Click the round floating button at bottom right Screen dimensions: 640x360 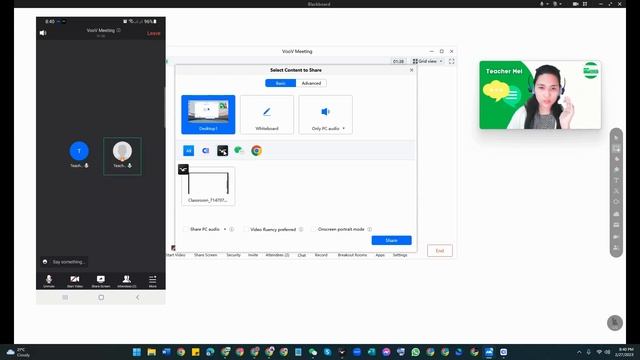(615, 323)
